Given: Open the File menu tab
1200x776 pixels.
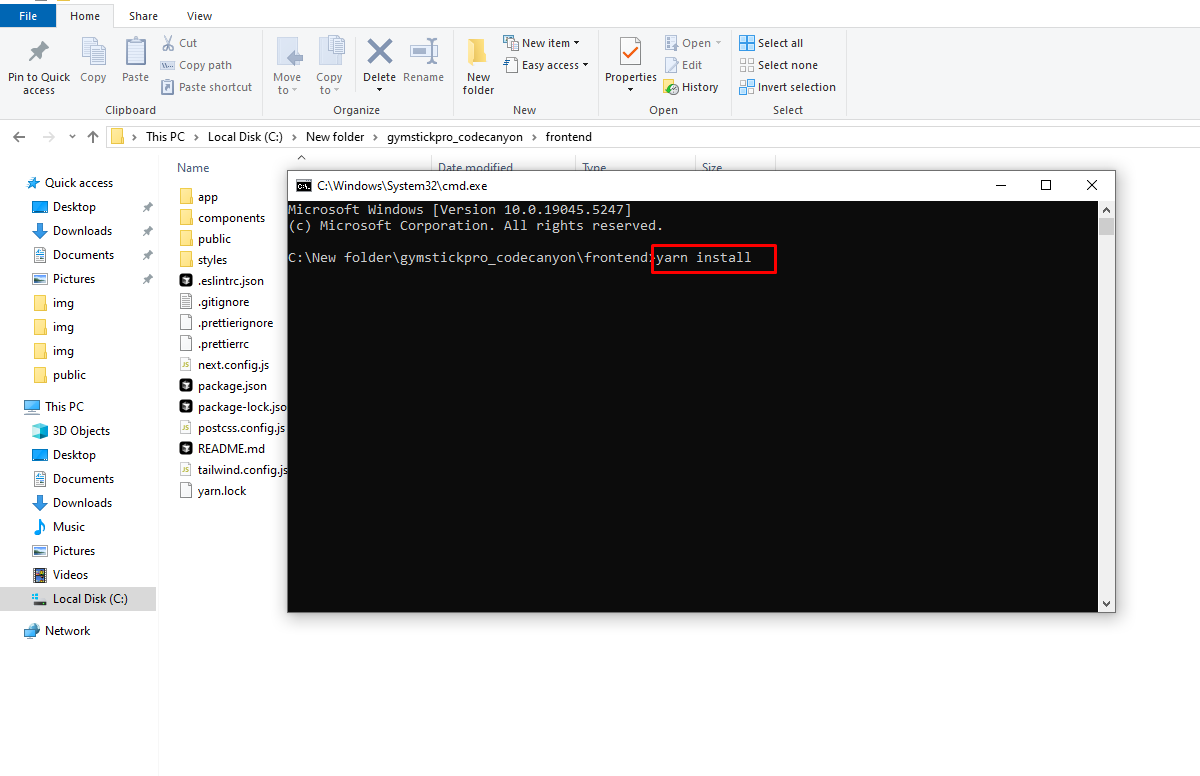Looking at the screenshot, I should pos(28,16).
